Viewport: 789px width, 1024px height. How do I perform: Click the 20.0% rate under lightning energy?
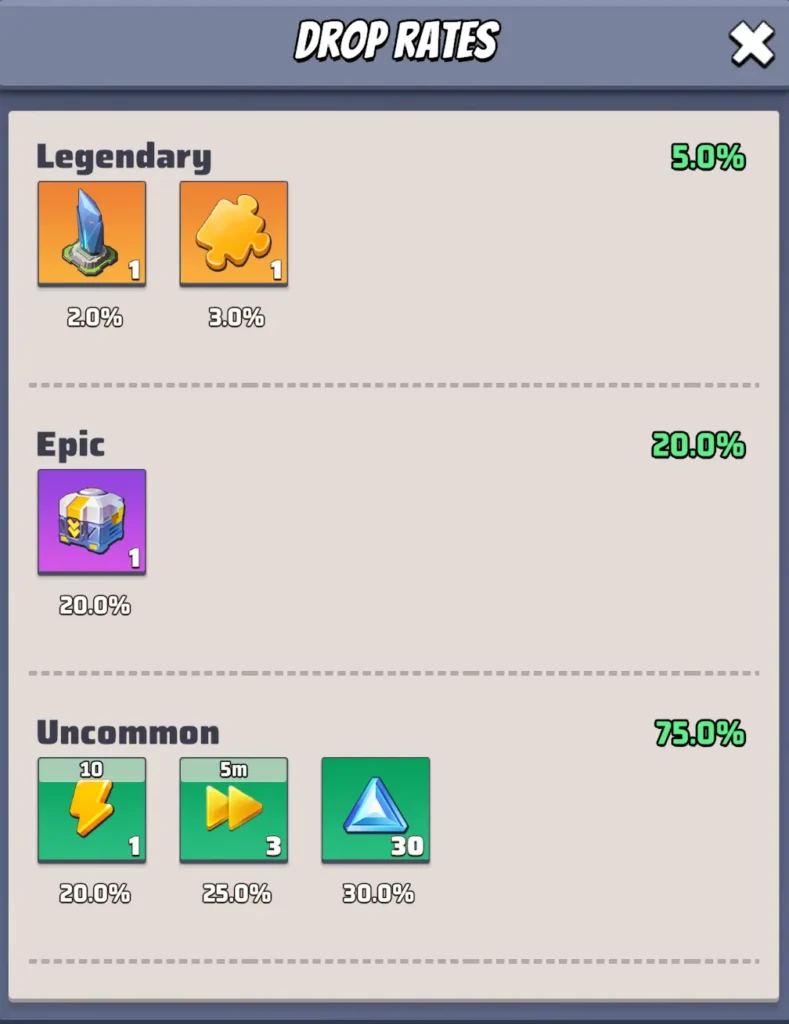[x=95, y=893]
